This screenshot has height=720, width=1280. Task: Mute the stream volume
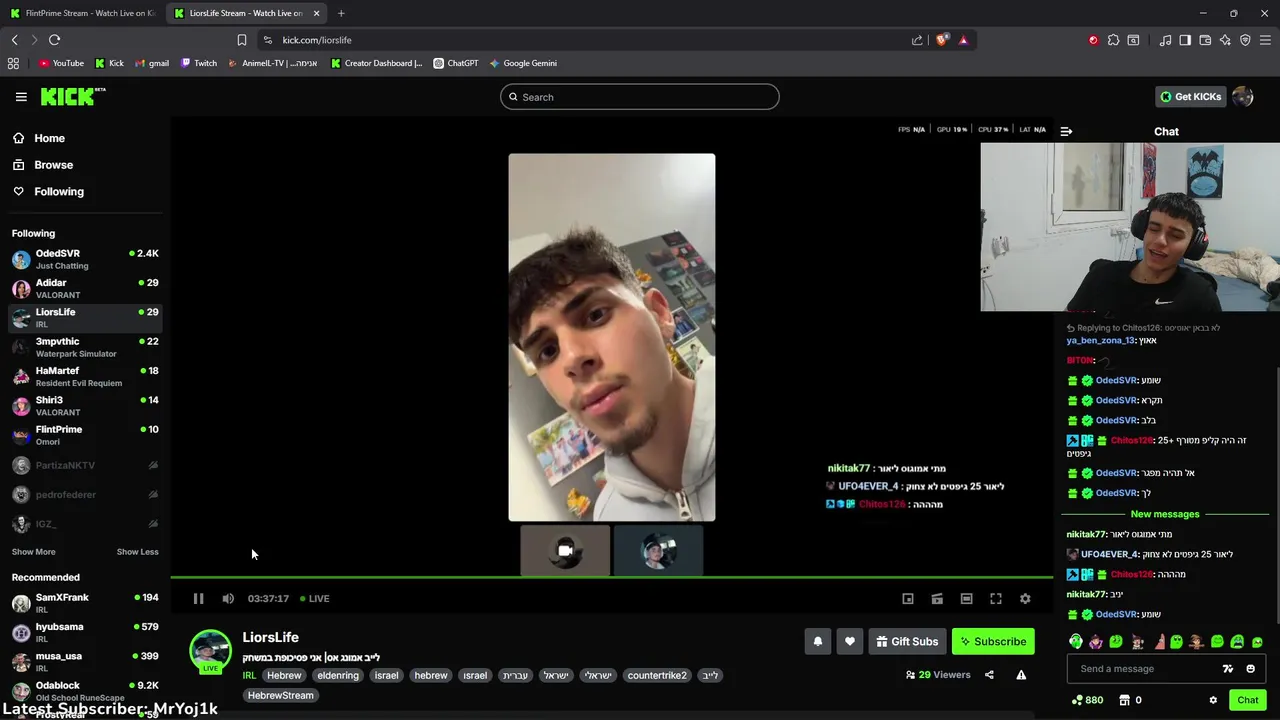click(x=228, y=598)
